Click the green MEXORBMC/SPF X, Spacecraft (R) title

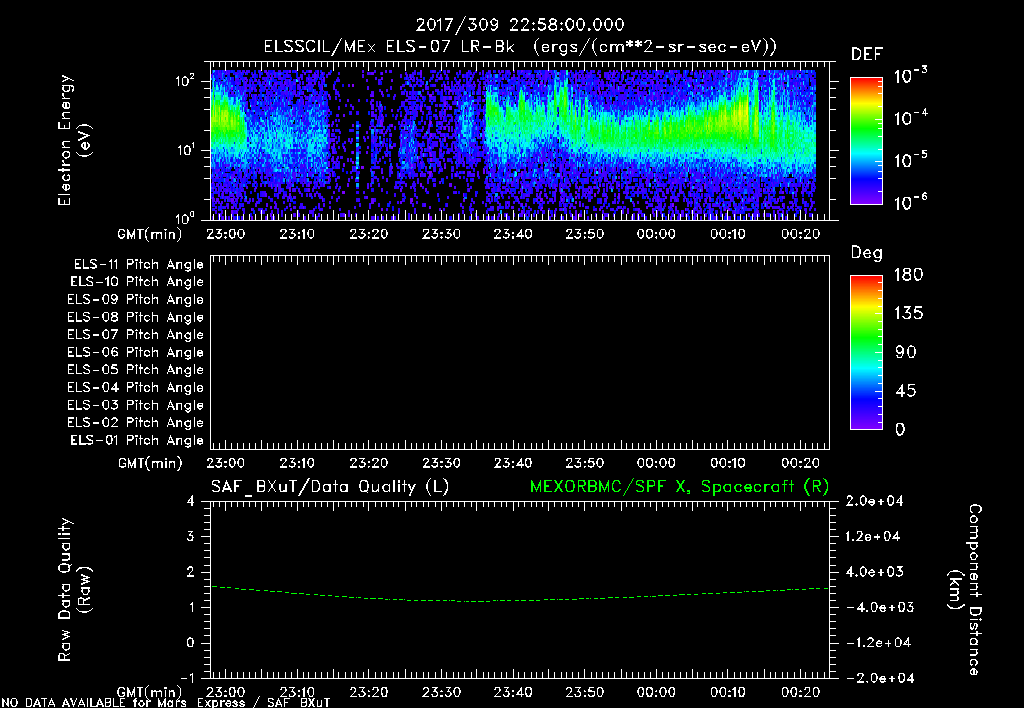[x=679, y=487]
